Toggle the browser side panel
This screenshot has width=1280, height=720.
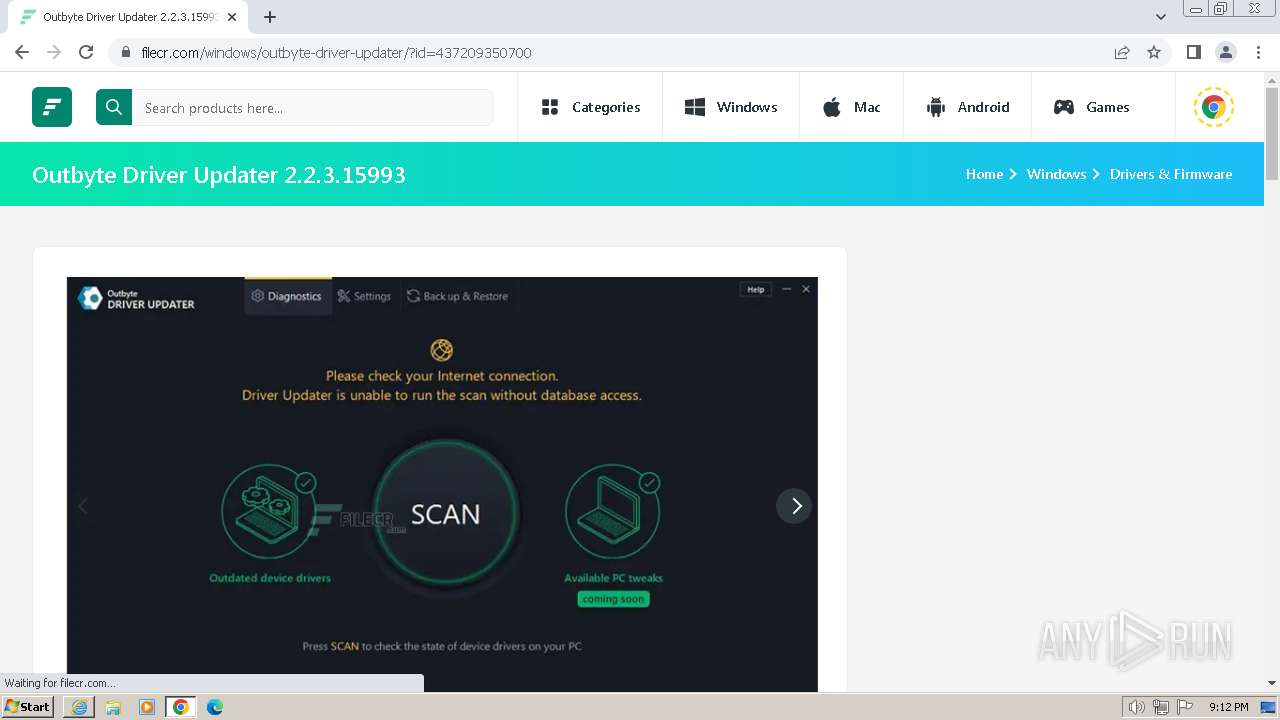click(x=1193, y=53)
